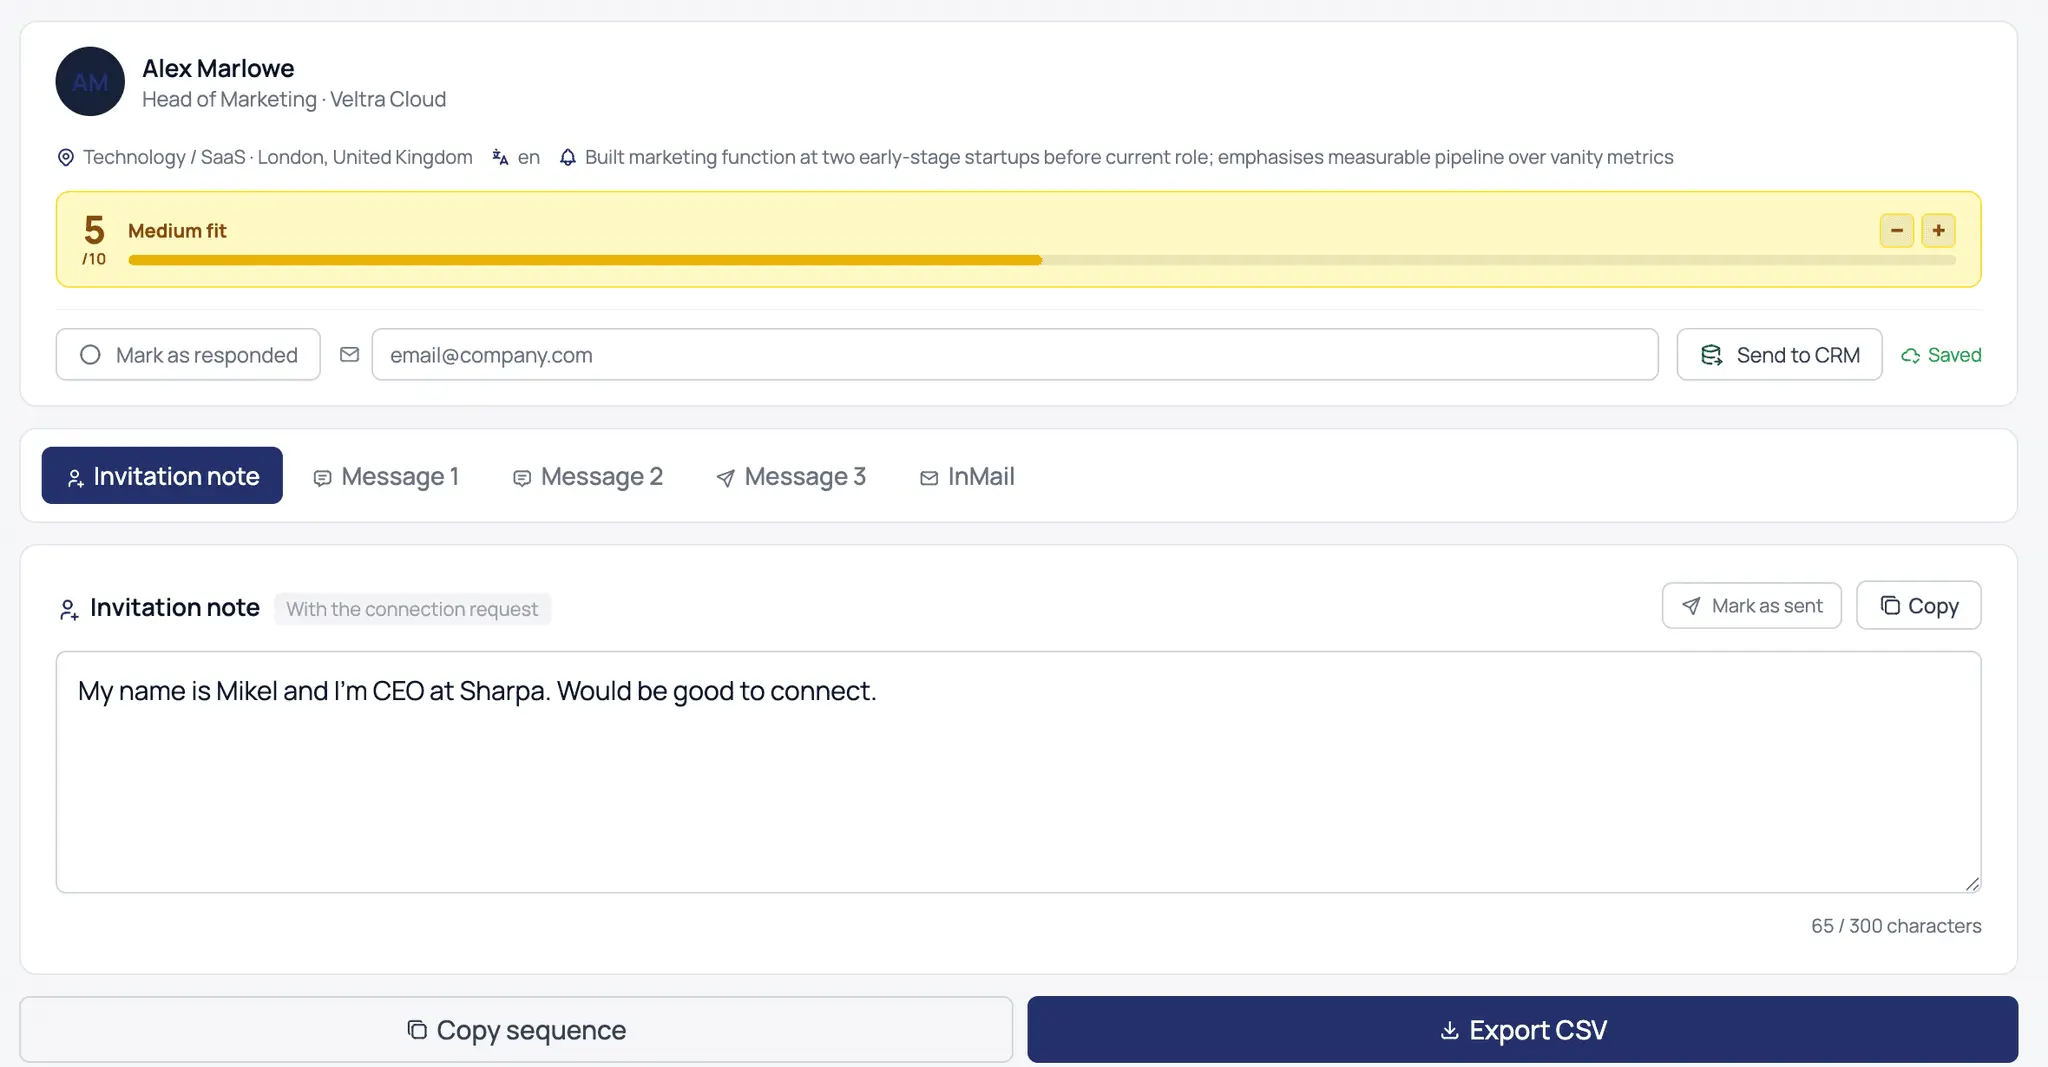Viewport: 2048px width, 1067px height.
Task: Click the person-plus icon in the Invitation note heading
Action: click(69, 609)
